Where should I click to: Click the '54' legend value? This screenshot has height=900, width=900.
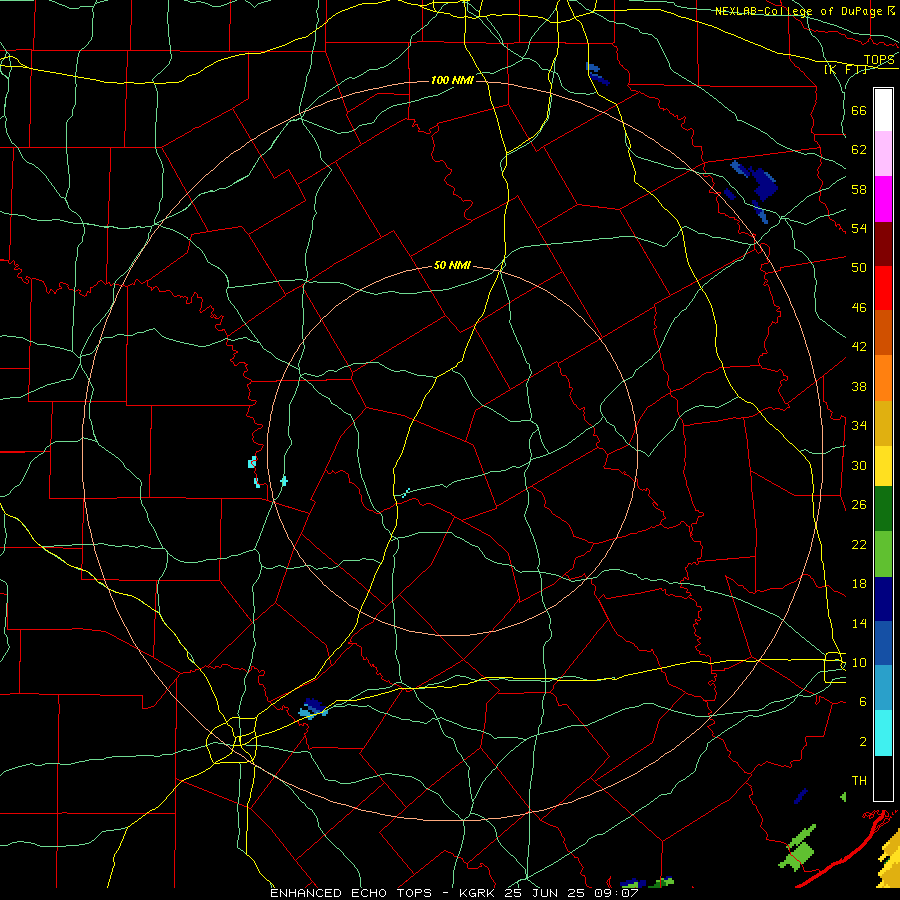pos(859,228)
